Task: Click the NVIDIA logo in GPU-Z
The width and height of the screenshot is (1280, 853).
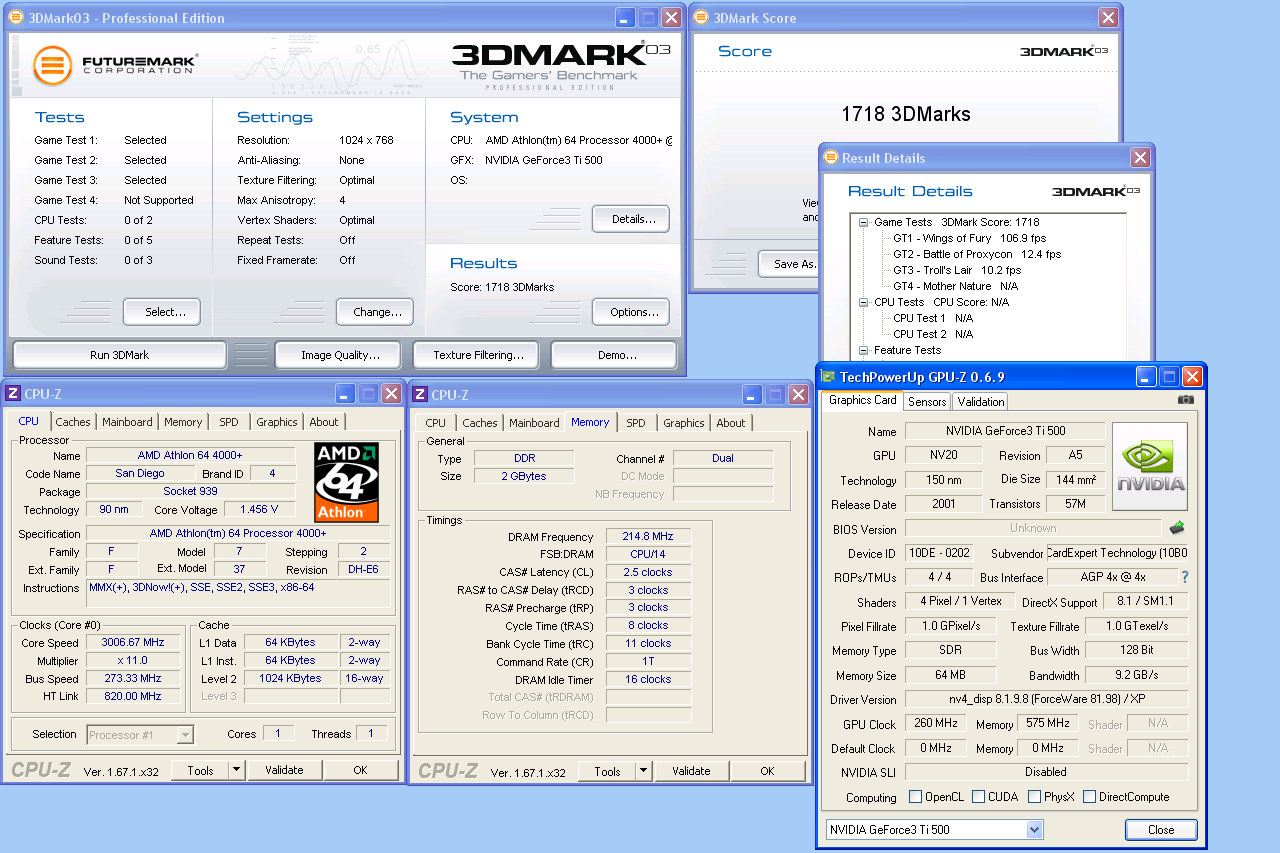Action: [x=1150, y=466]
